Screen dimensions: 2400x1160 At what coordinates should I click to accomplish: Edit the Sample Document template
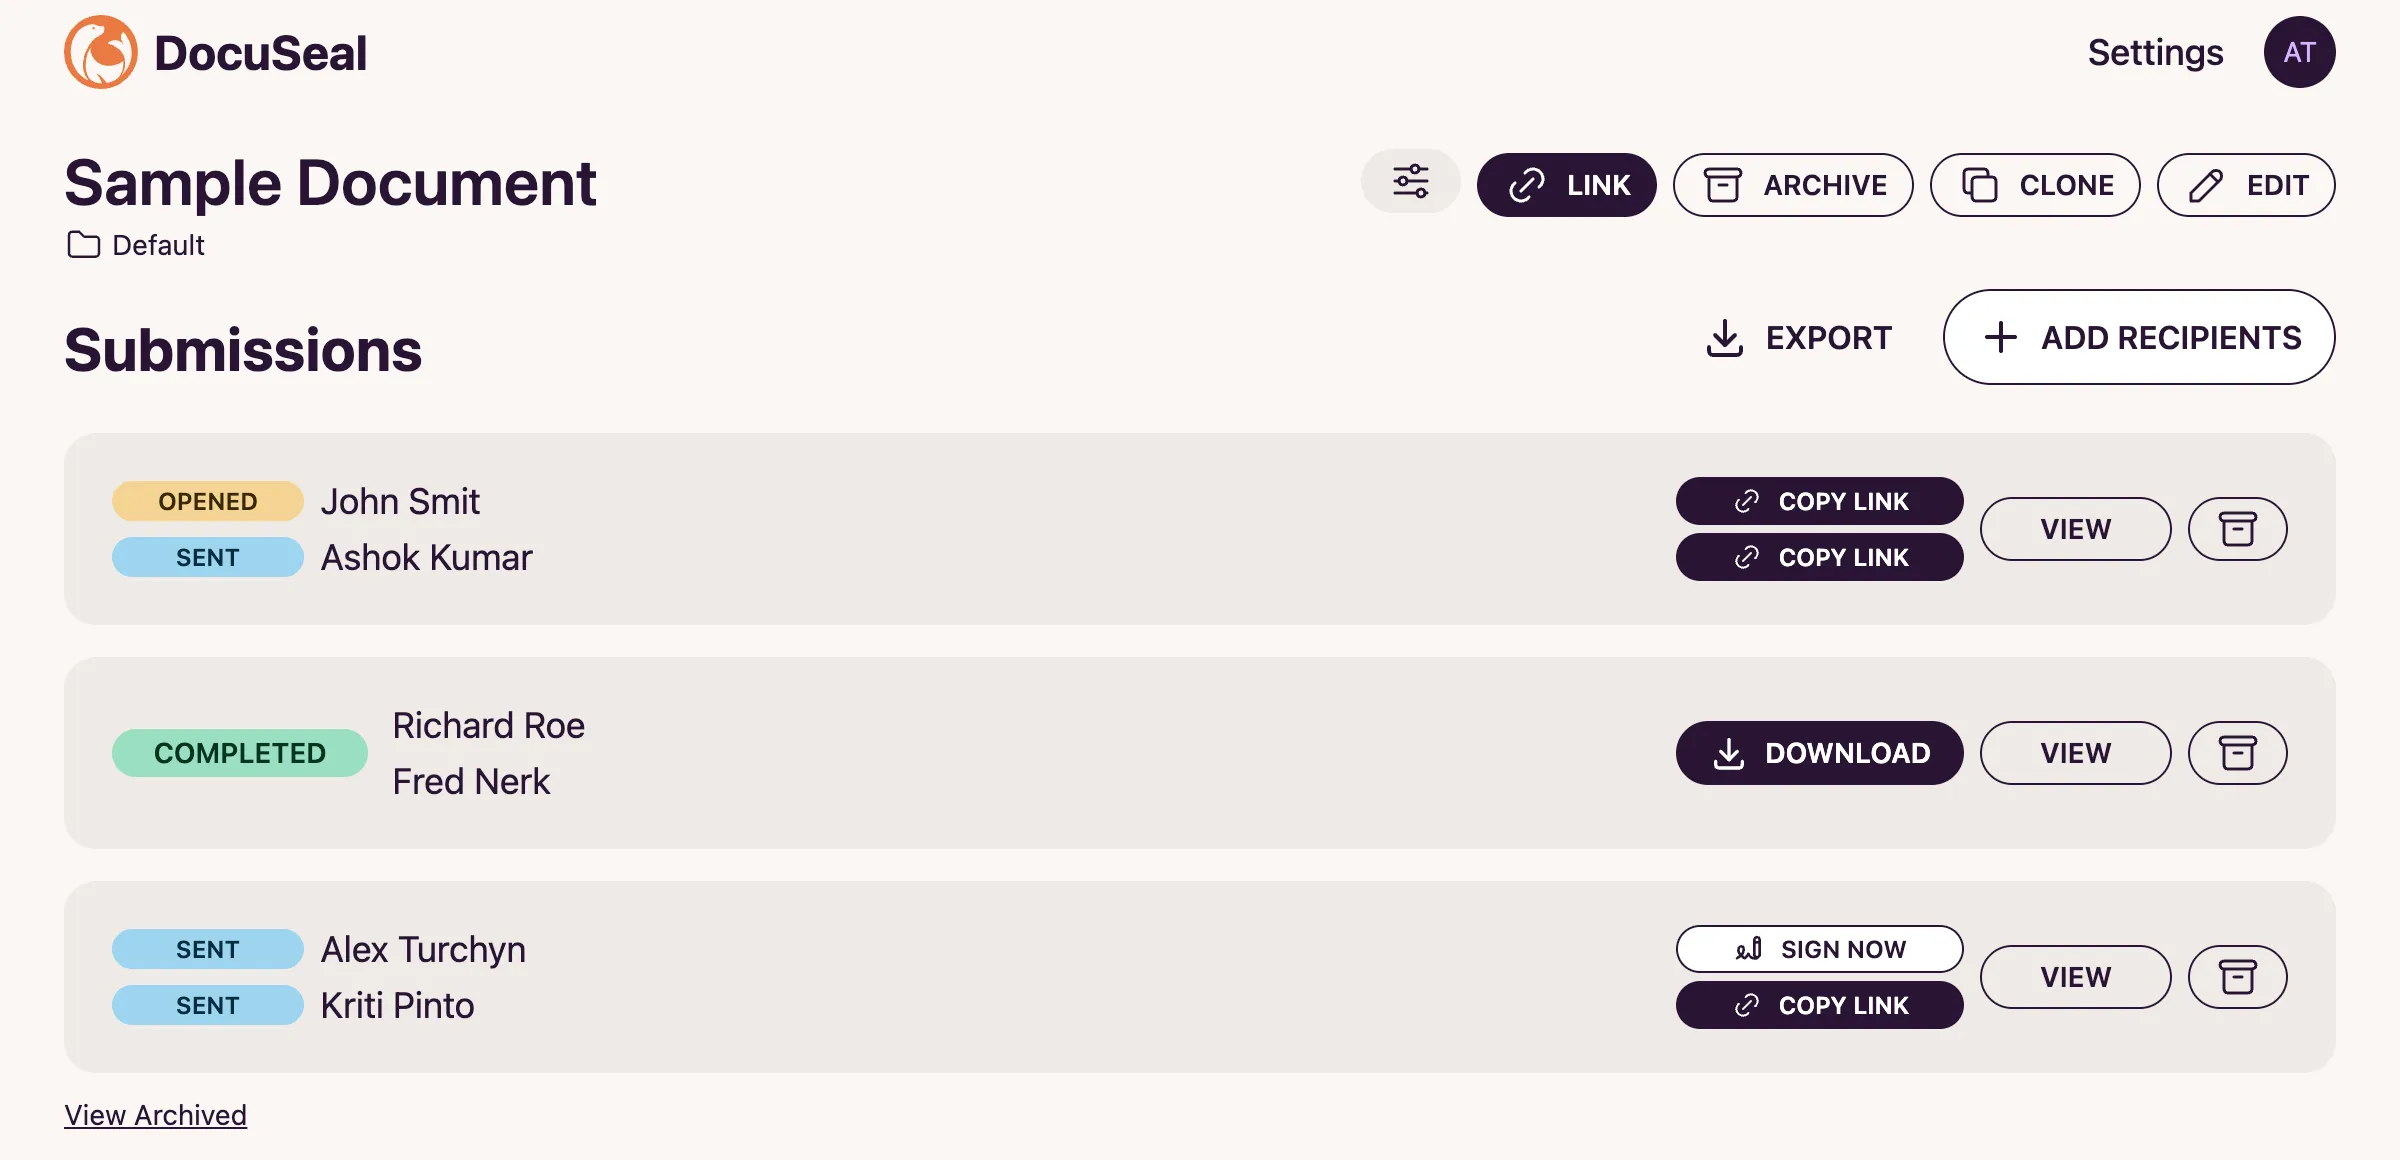tap(2246, 185)
